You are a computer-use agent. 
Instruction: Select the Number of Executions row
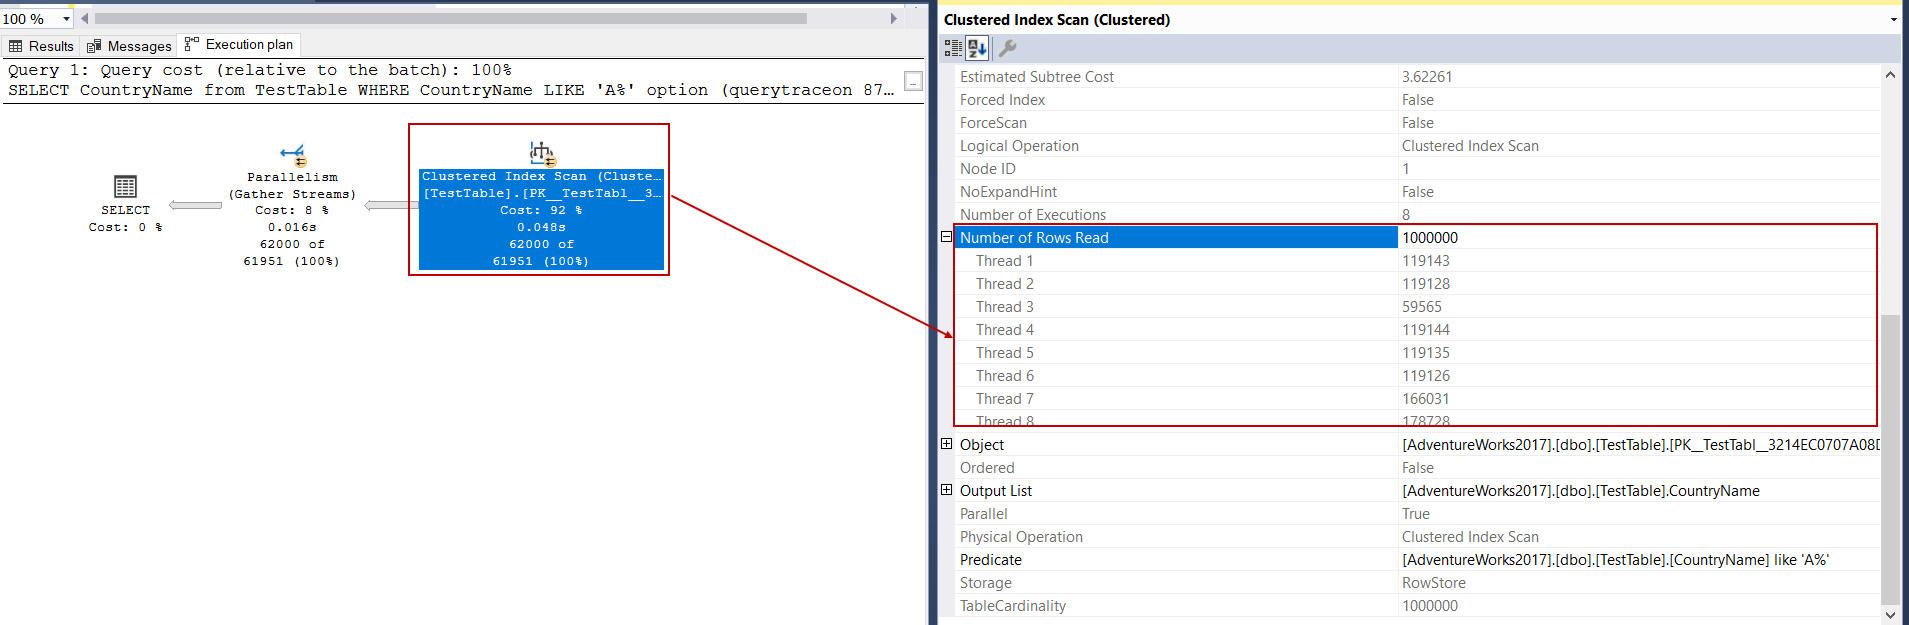tap(1417, 215)
